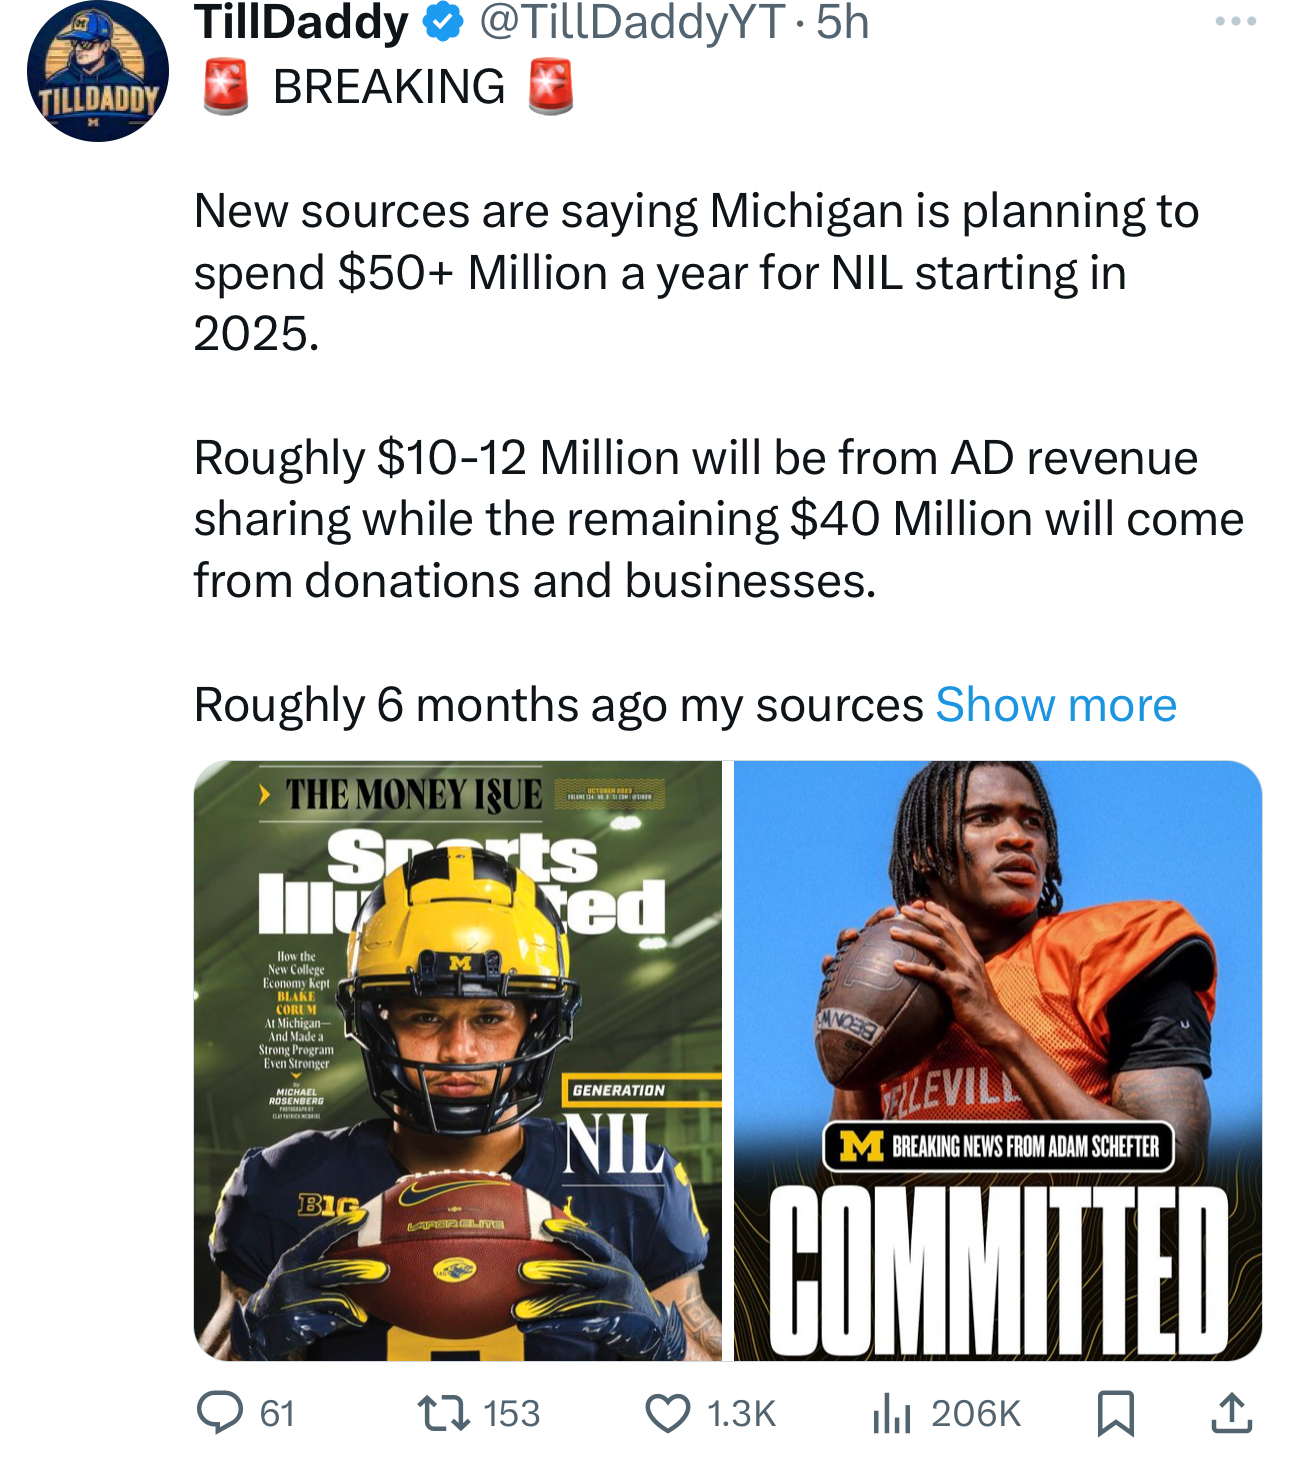Click the 61 replies count
This screenshot has height=1477, width=1290.
(277, 1413)
